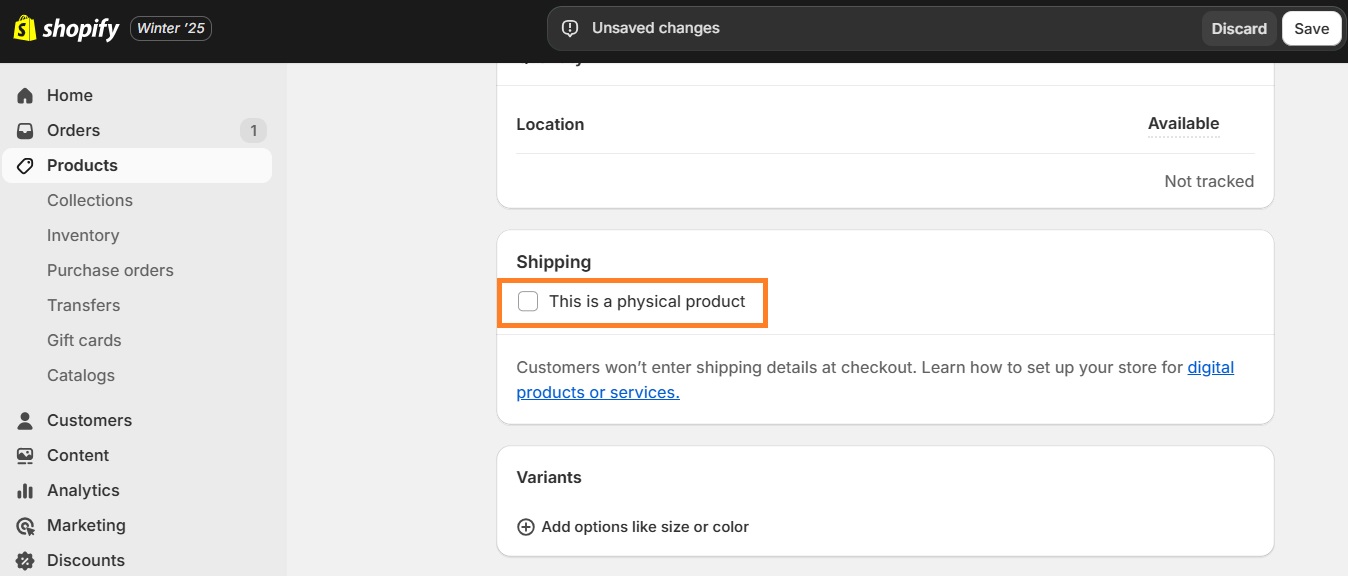This screenshot has height=576, width=1348.
Task: Toggle 'This is a physical product' off
Action: click(x=528, y=301)
